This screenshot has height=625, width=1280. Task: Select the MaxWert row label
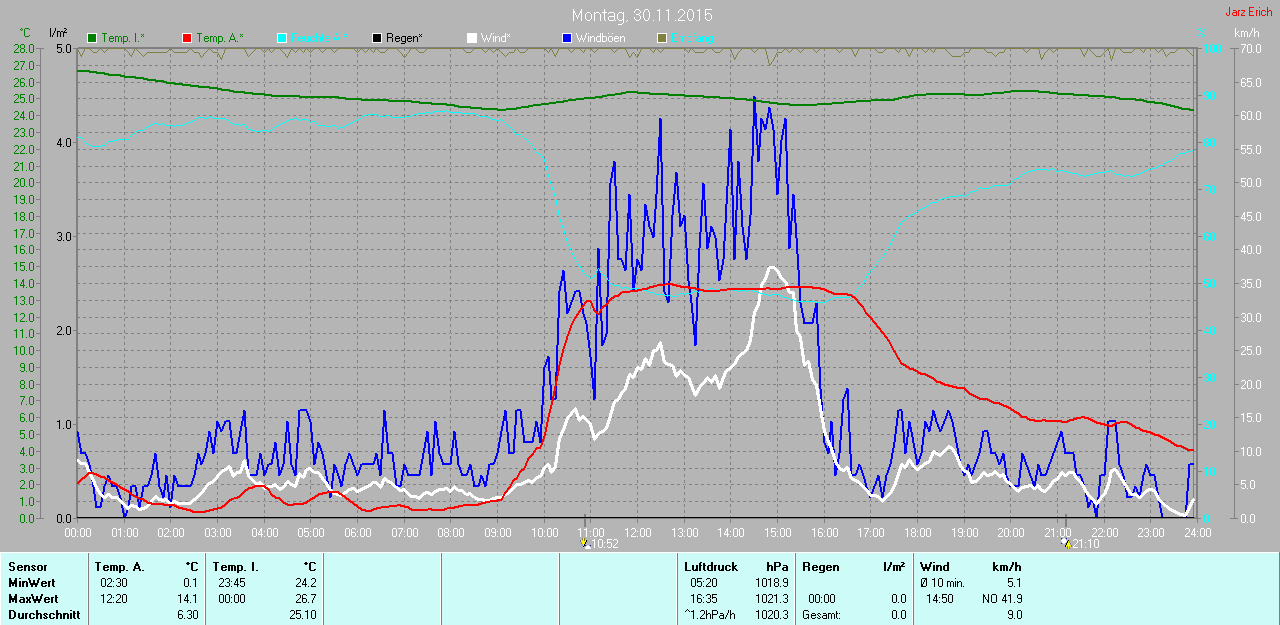click(x=32, y=599)
